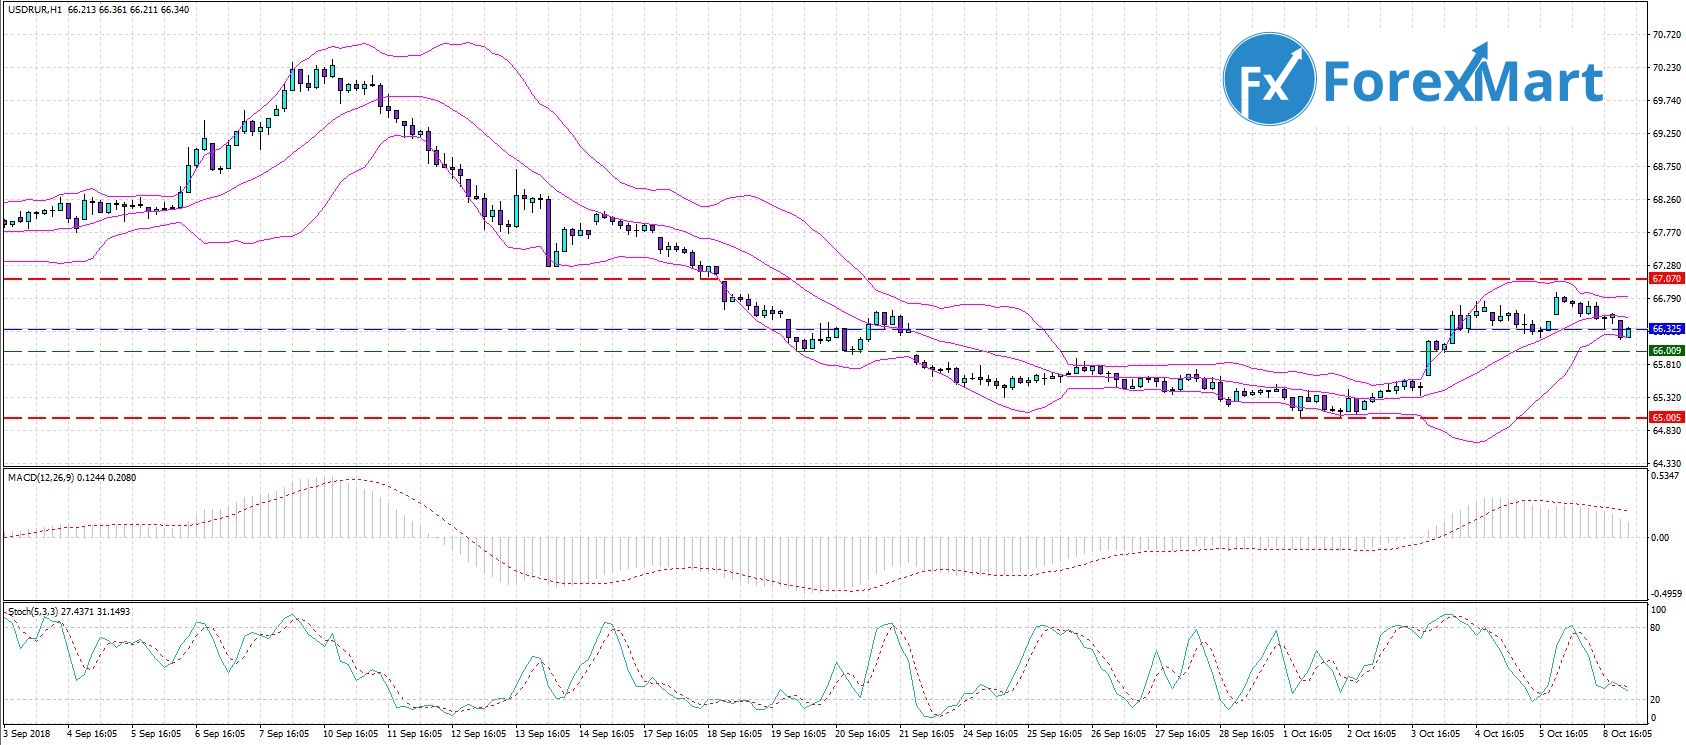
Task: Click the blue 66.325 current price tag
Action: click(1667, 329)
